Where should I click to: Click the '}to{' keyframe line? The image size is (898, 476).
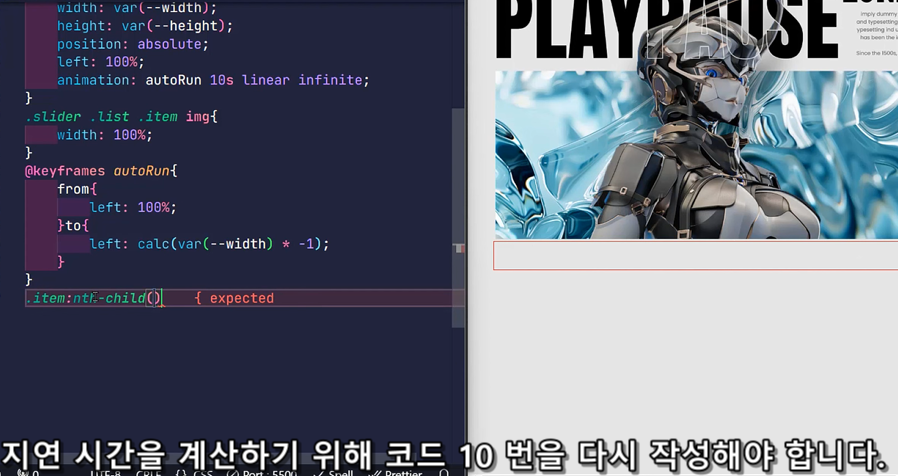click(73, 226)
